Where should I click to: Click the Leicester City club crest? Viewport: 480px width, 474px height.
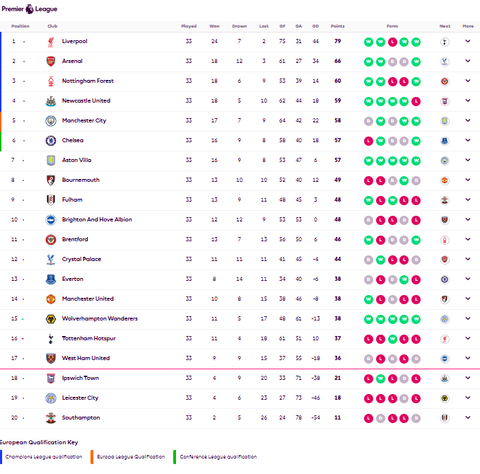click(51, 398)
